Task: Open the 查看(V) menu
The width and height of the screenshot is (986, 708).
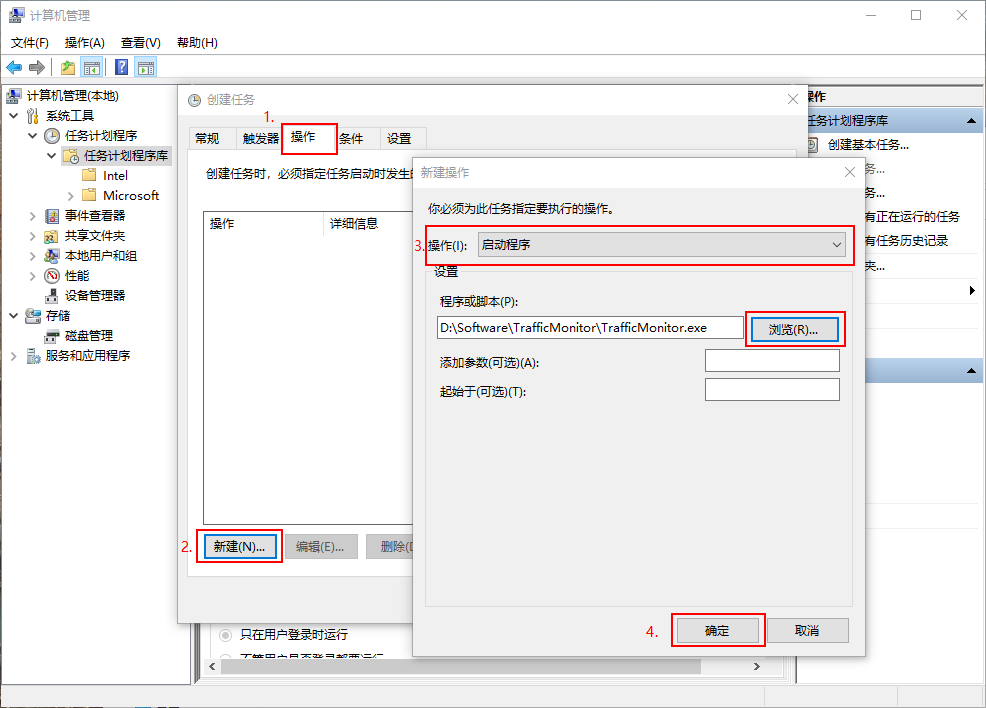Action: point(141,43)
